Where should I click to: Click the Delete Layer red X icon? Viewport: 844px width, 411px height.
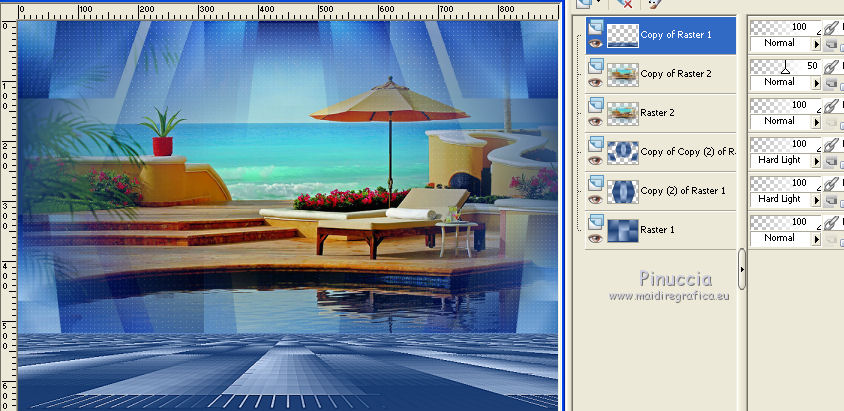click(624, 3)
